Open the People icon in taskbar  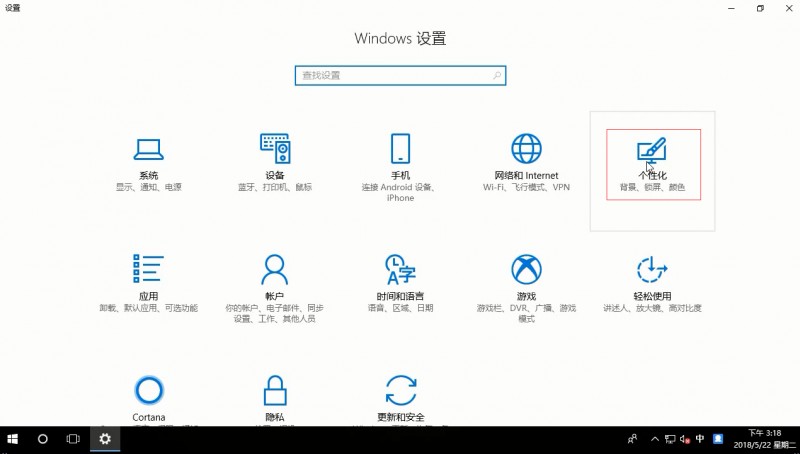coord(633,439)
